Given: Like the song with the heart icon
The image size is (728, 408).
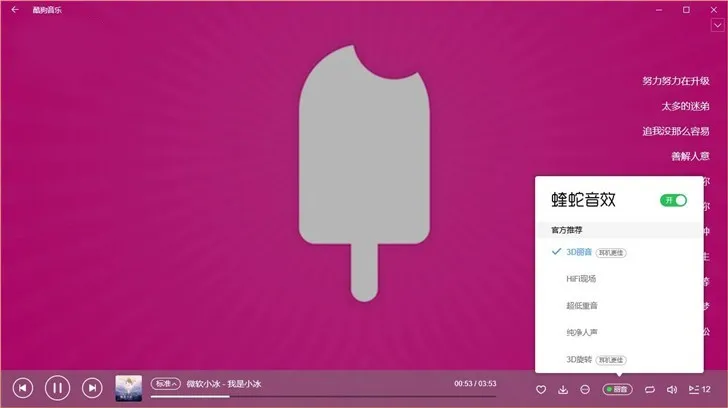Looking at the screenshot, I should [x=541, y=389].
